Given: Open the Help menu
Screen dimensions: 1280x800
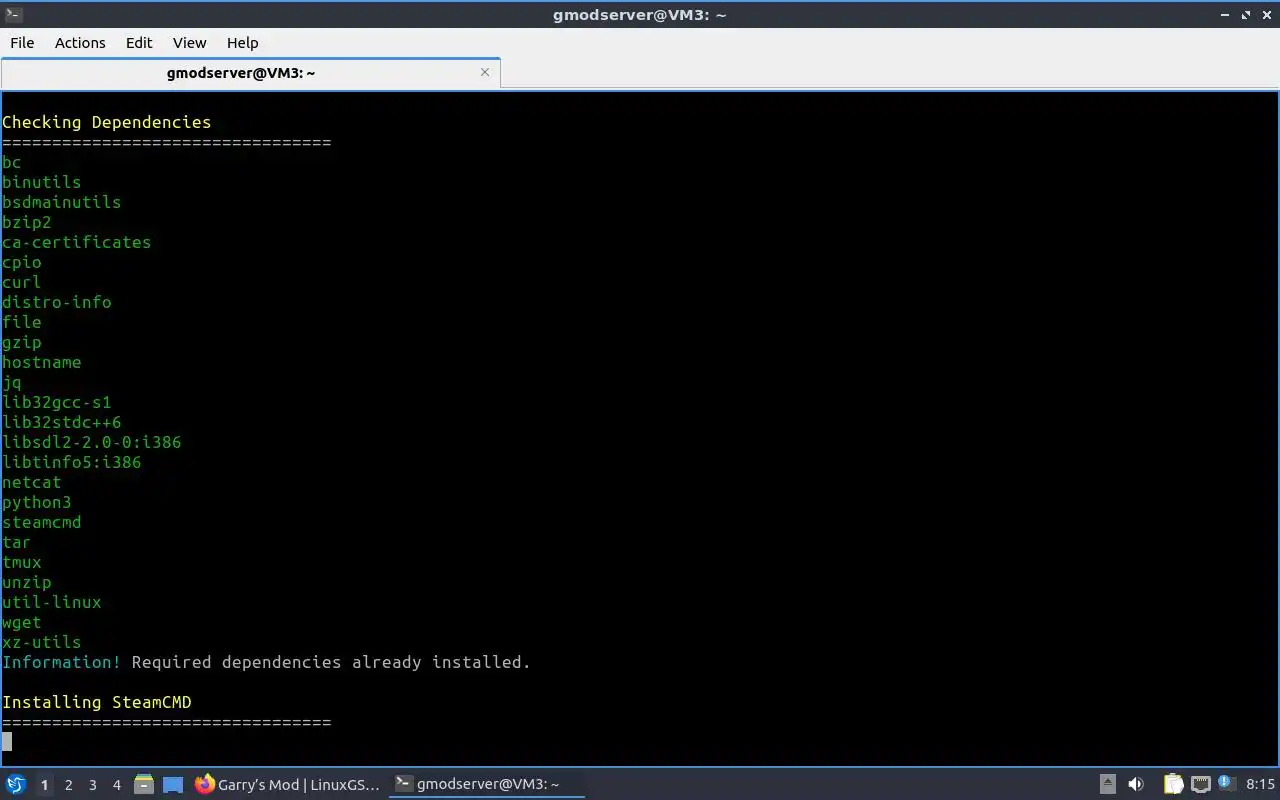Looking at the screenshot, I should tap(242, 42).
